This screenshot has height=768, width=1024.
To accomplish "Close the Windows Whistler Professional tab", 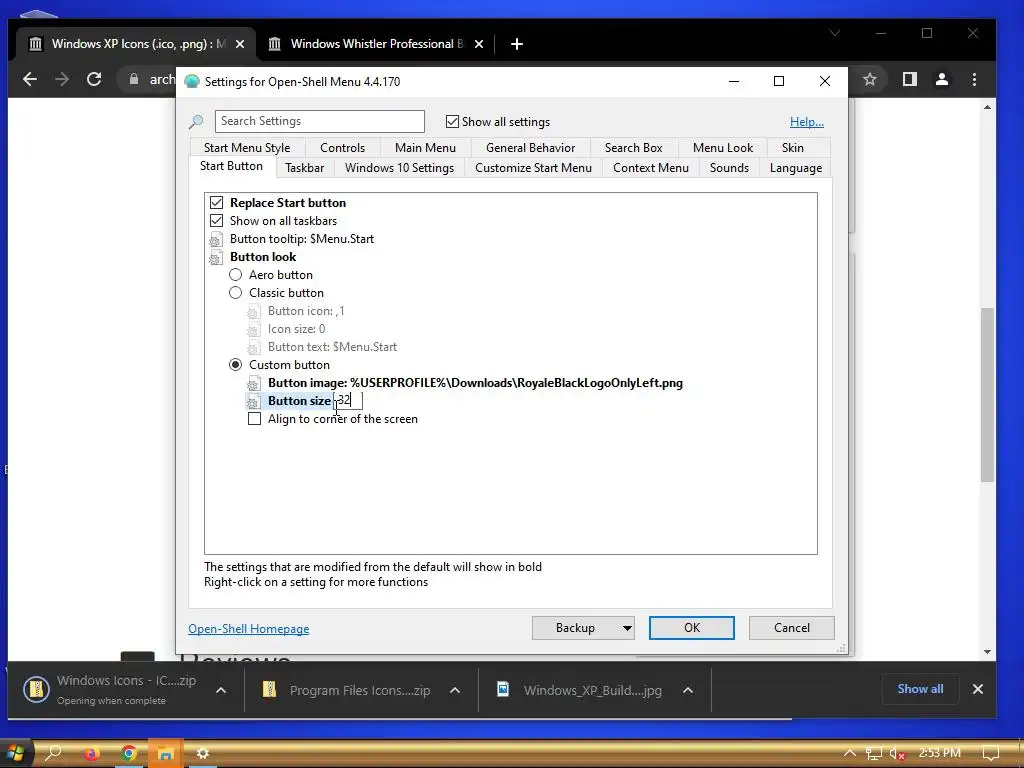I will [479, 44].
